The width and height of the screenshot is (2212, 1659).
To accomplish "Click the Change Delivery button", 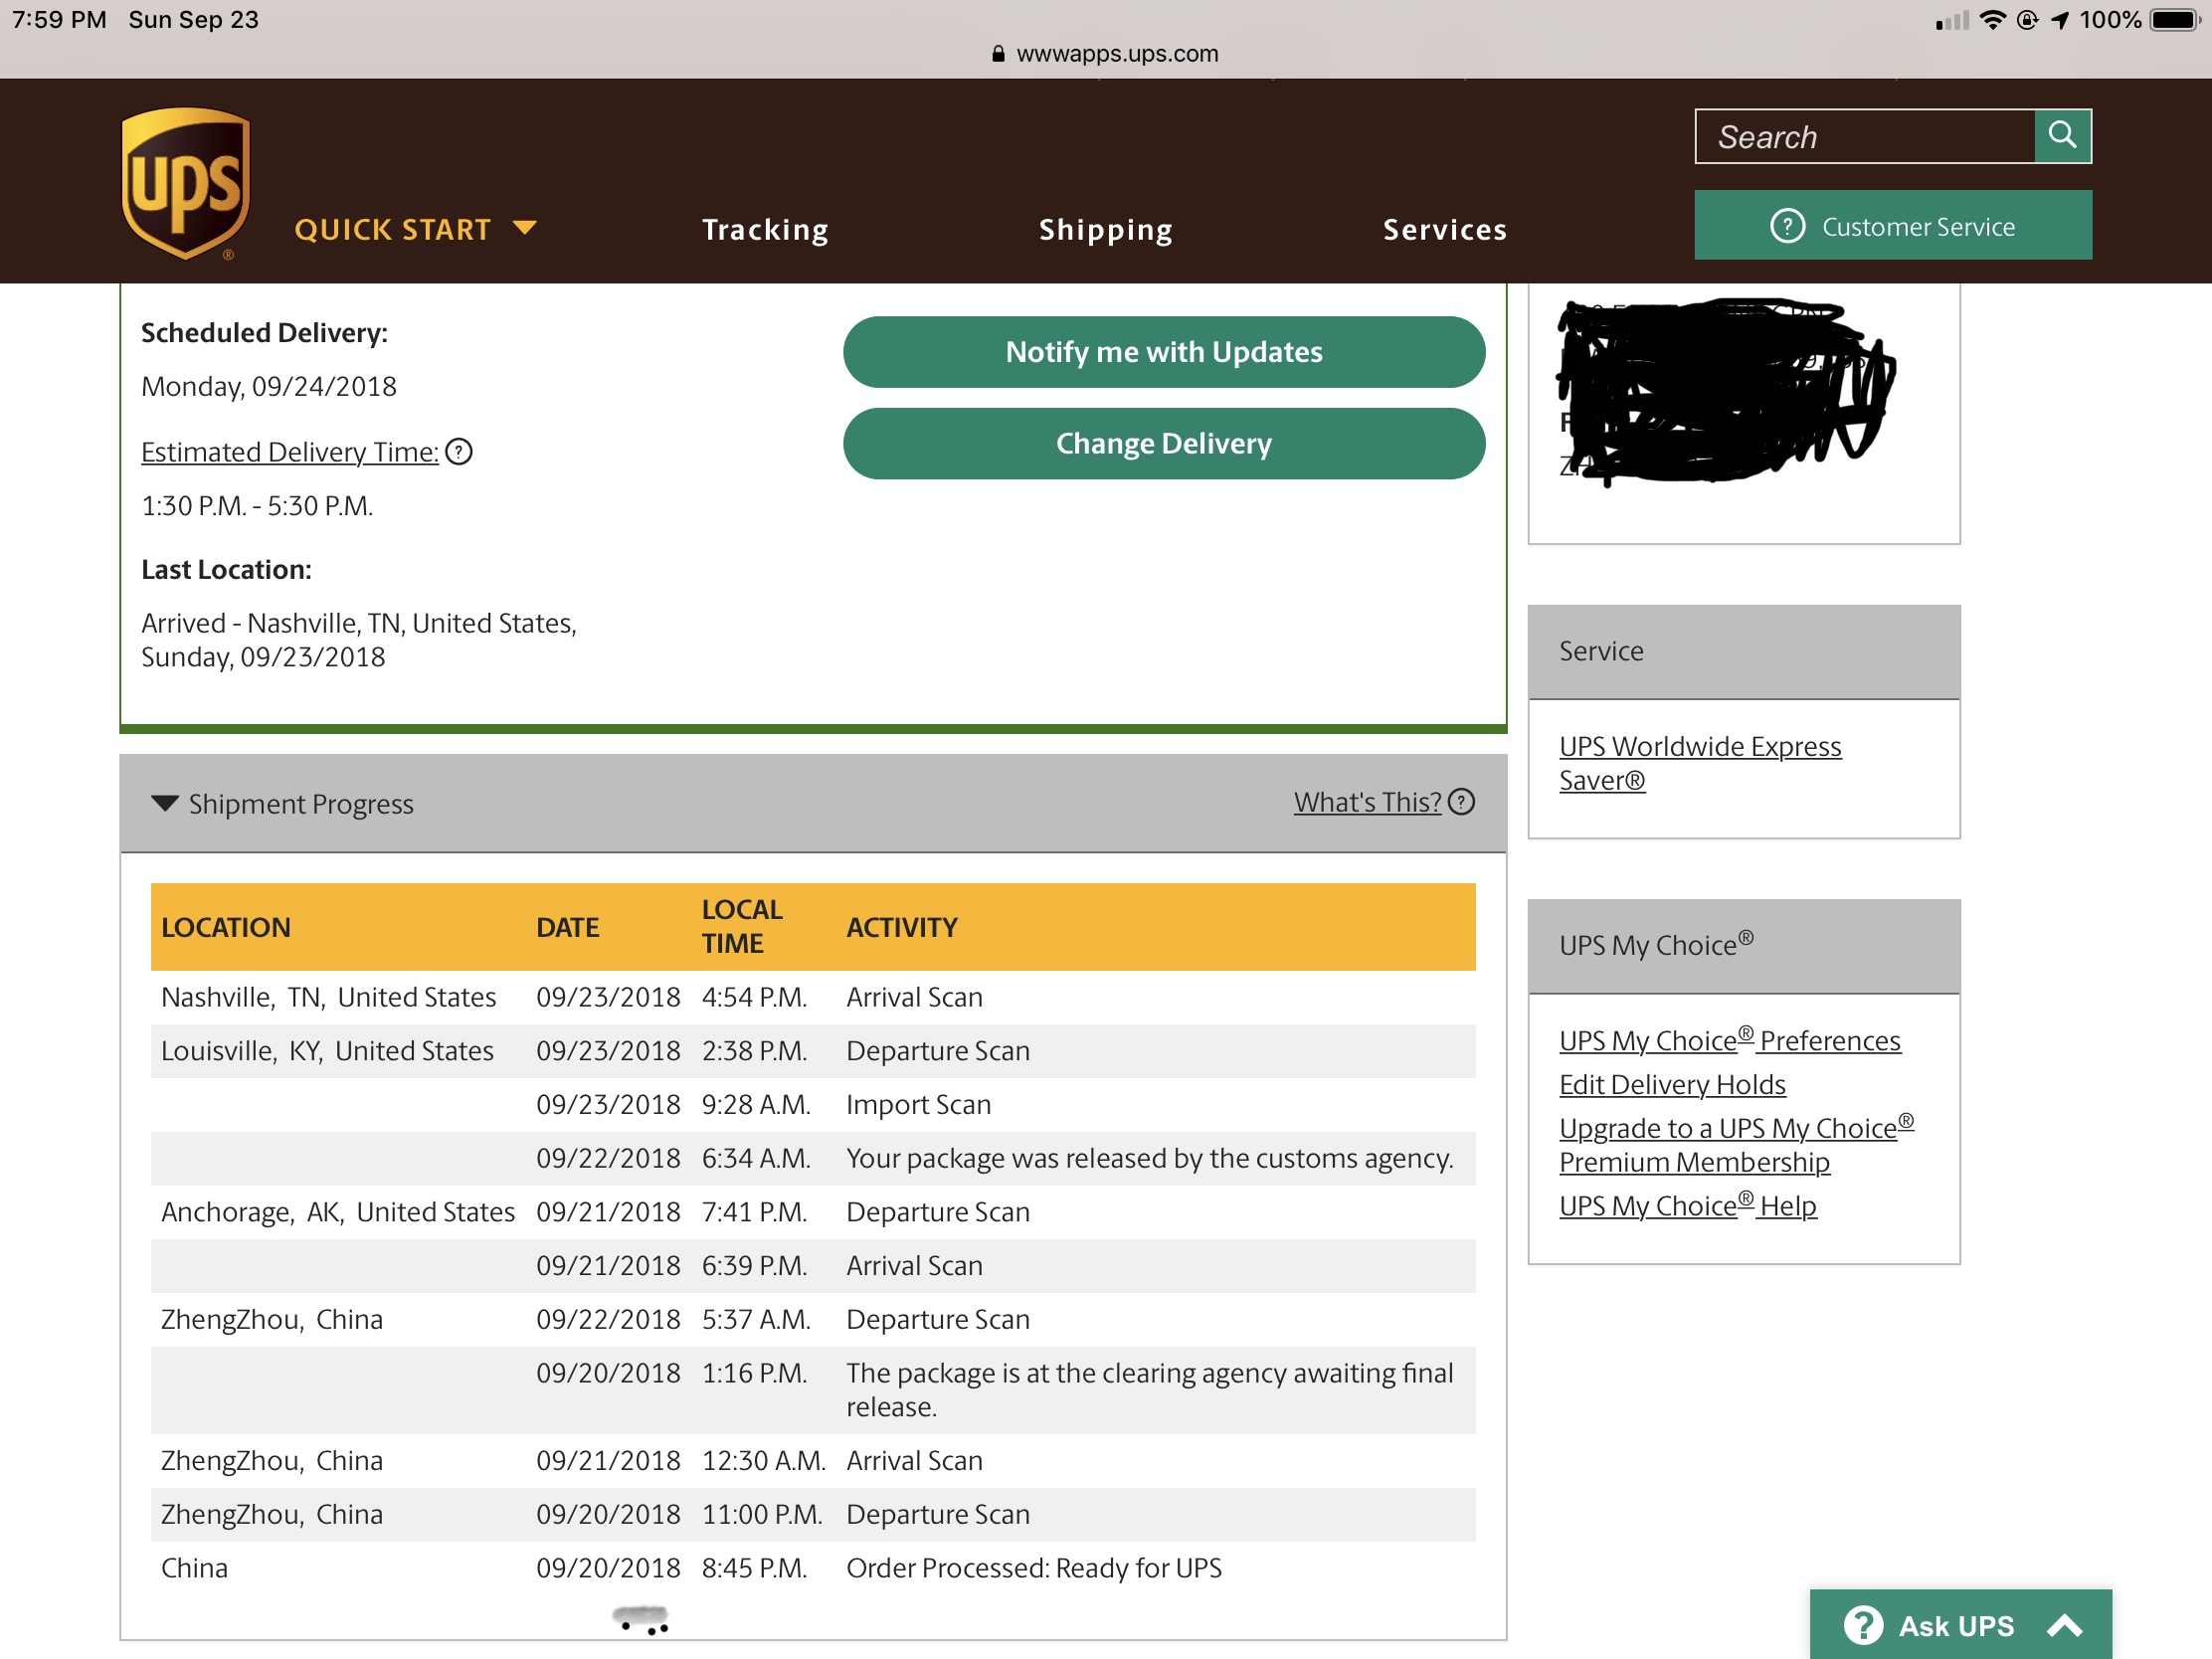I will pyautogui.click(x=1164, y=443).
